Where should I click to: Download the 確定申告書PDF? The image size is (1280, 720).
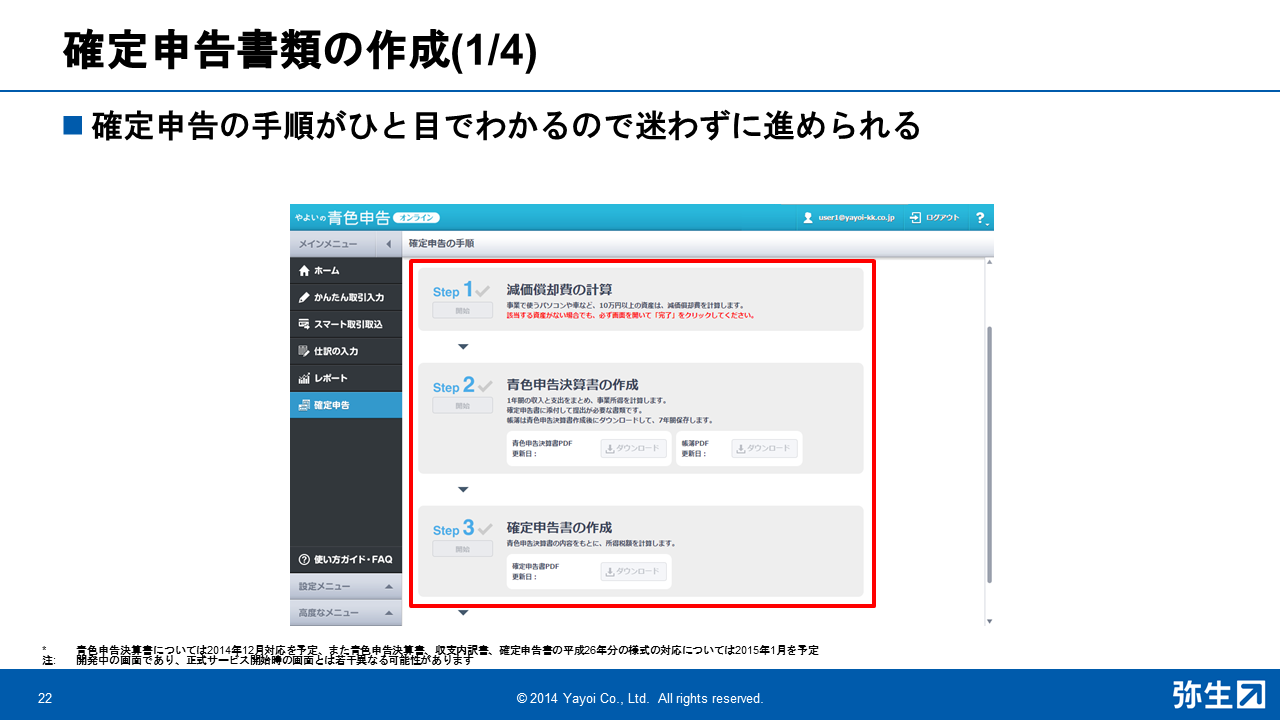pyautogui.click(x=634, y=571)
